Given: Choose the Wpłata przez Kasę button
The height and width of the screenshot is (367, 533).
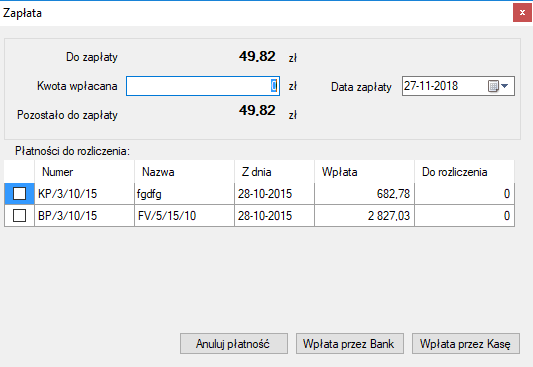Looking at the screenshot, I should tap(466, 344).
